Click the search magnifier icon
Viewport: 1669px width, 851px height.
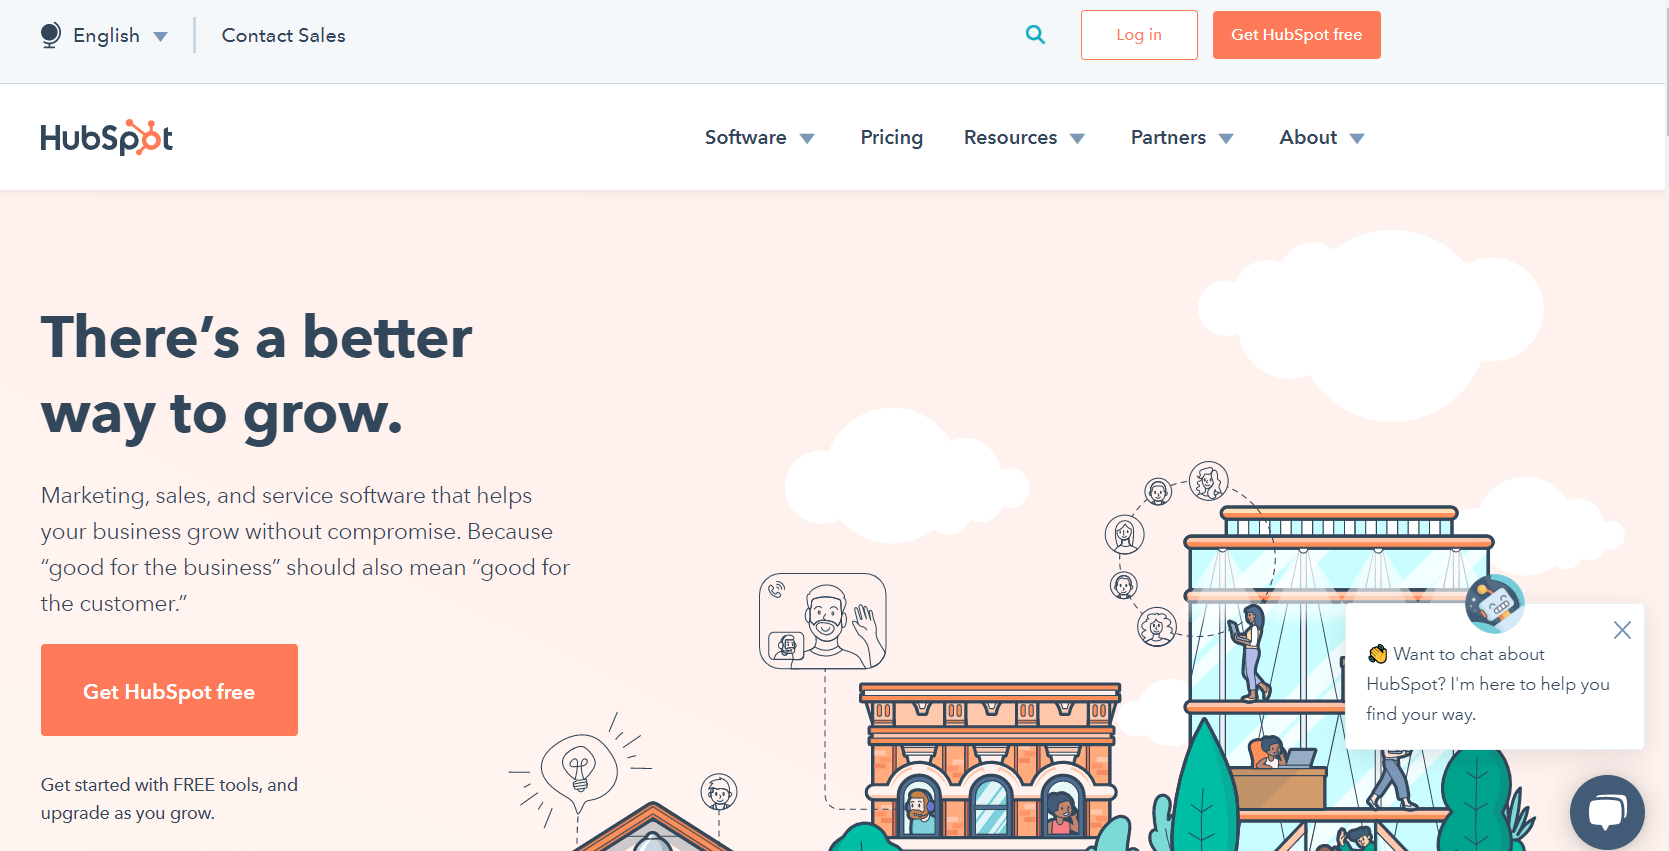1035,35
